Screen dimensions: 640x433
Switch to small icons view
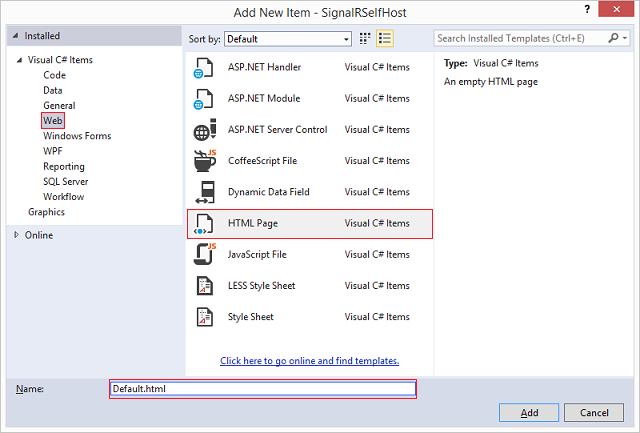[x=364, y=39]
